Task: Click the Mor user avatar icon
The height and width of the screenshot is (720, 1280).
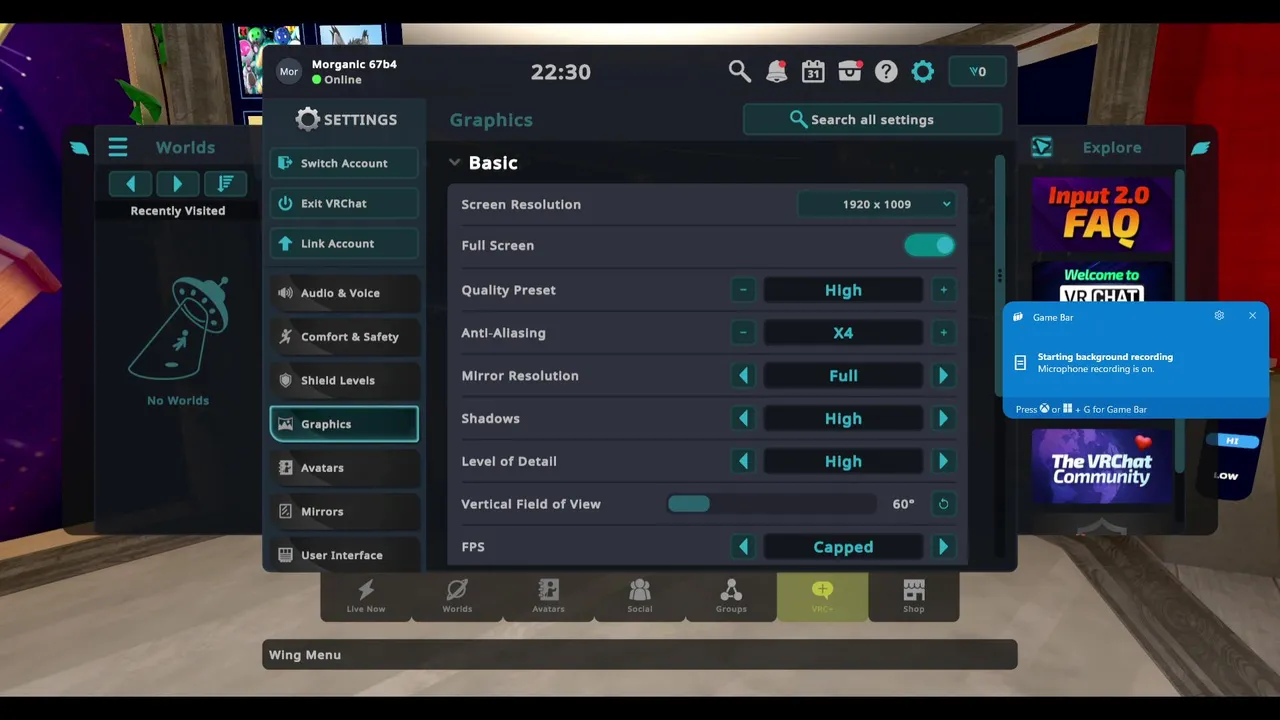Action: coord(289,71)
